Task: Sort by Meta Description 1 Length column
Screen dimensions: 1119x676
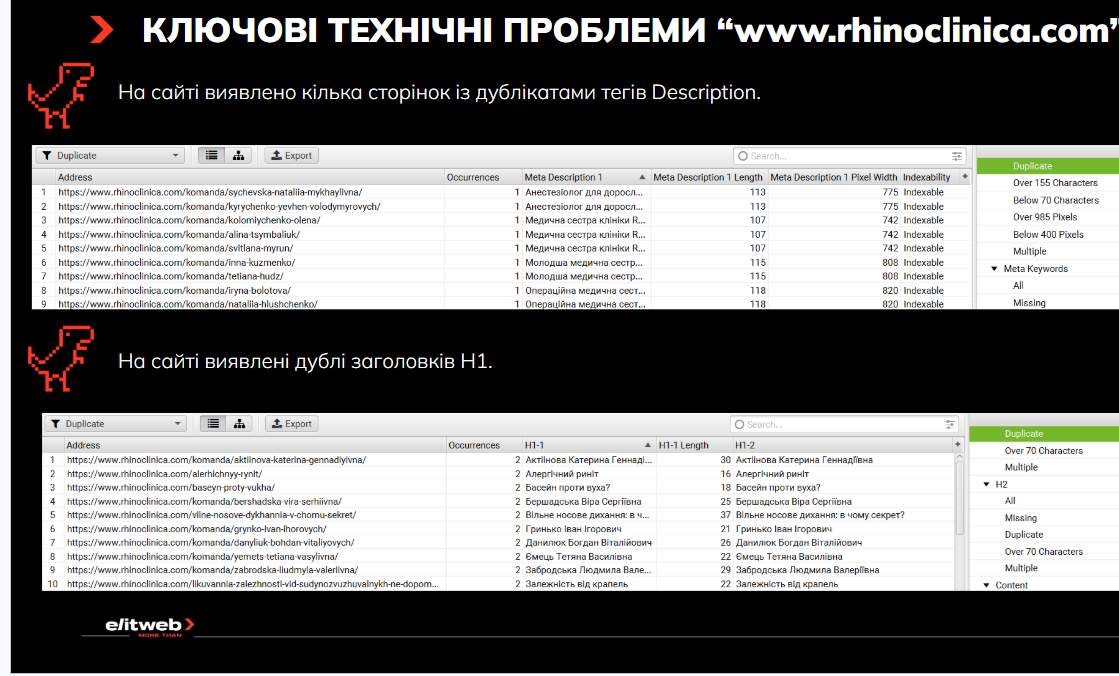Action: (x=708, y=177)
